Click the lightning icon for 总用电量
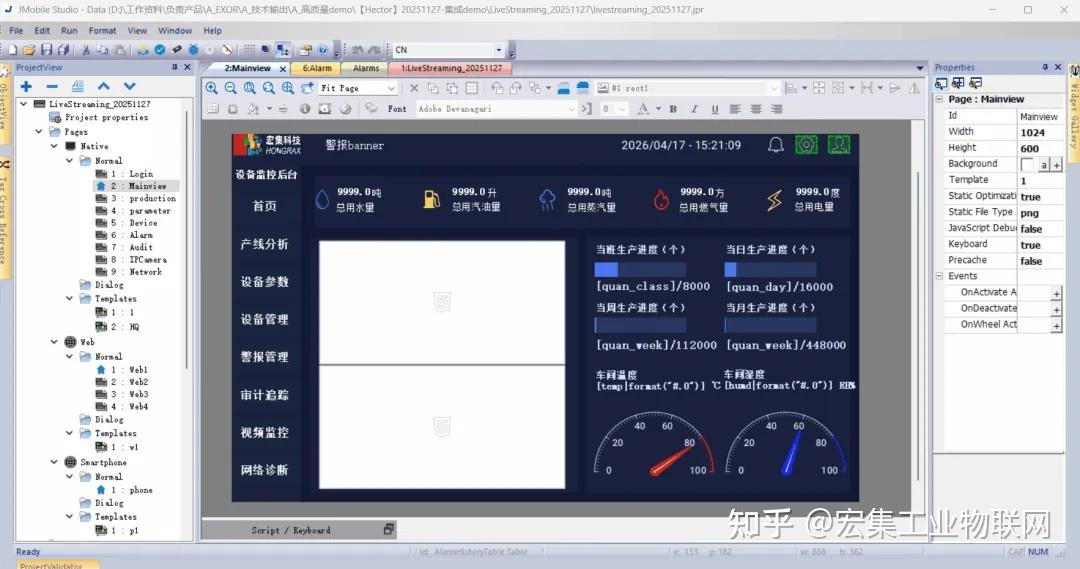Image resolution: width=1080 pixels, height=569 pixels. pyautogui.click(x=774, y=200)
